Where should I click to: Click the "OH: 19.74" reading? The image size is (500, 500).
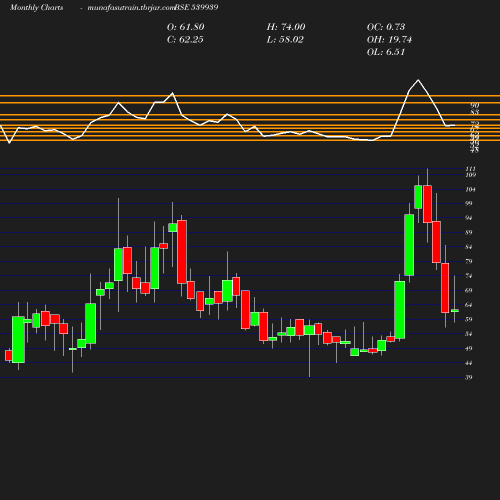[x=389, y=40]
